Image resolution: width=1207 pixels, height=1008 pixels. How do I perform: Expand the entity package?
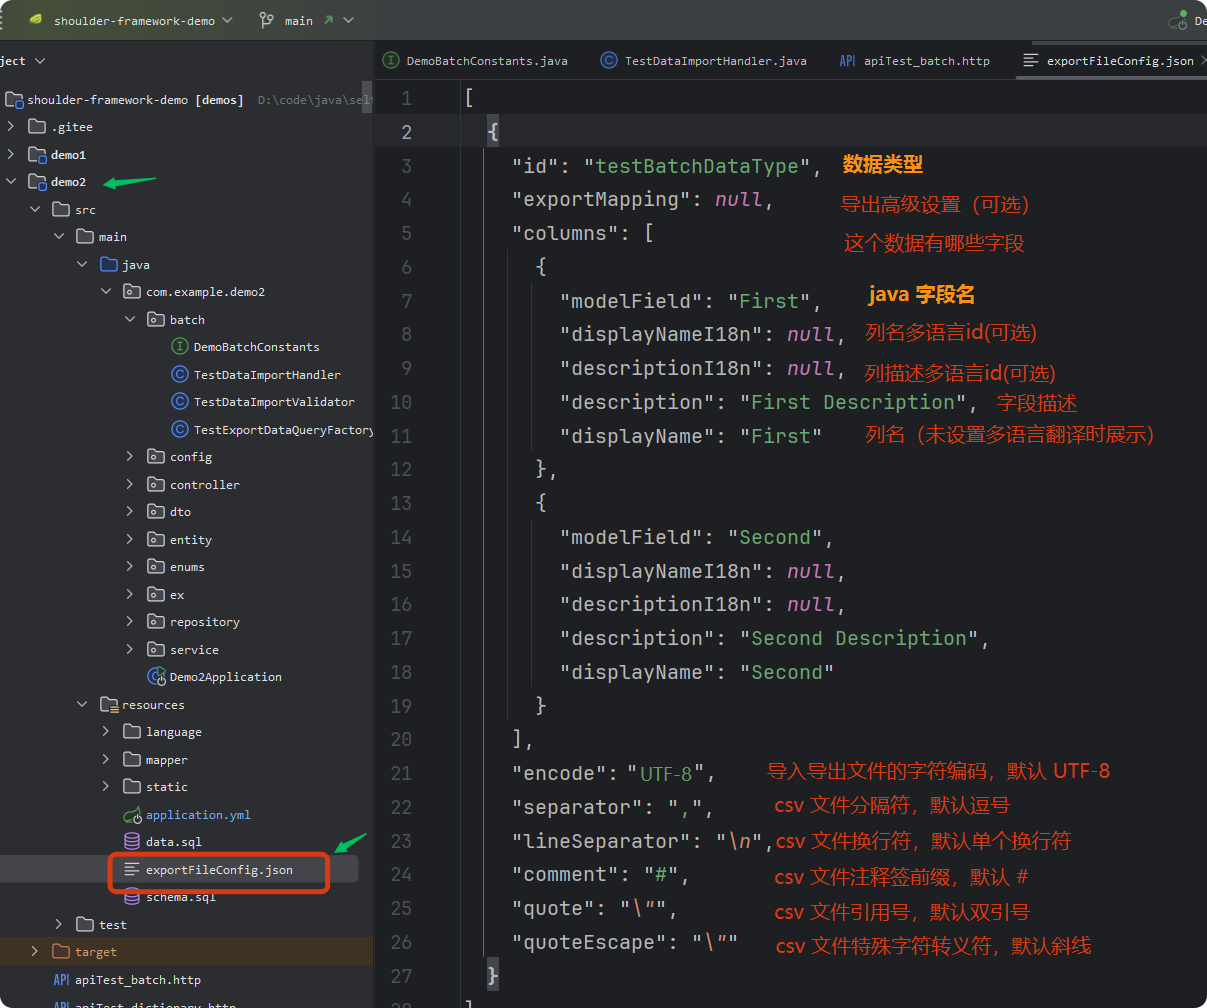(x=130, y=540)
